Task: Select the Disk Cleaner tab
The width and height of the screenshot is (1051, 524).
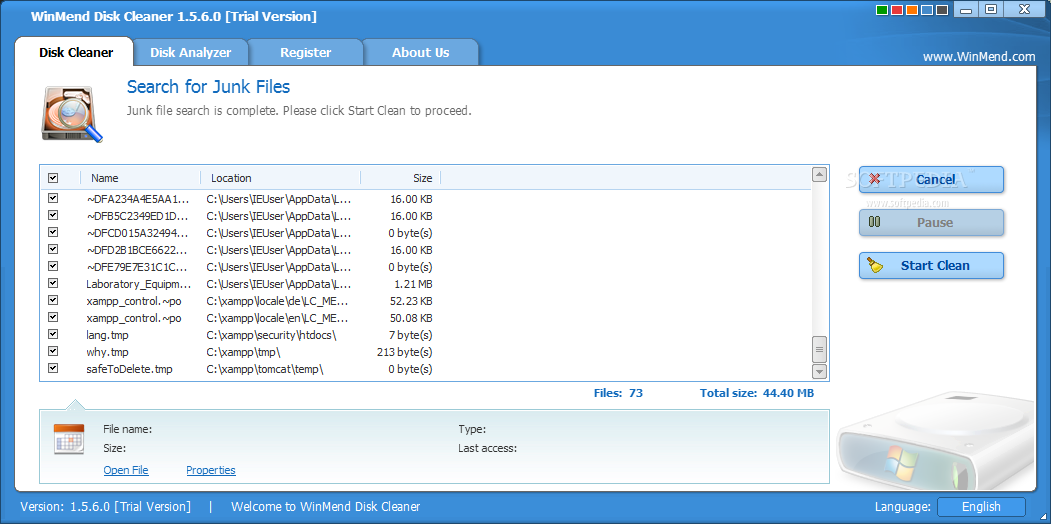Action: 76,52
